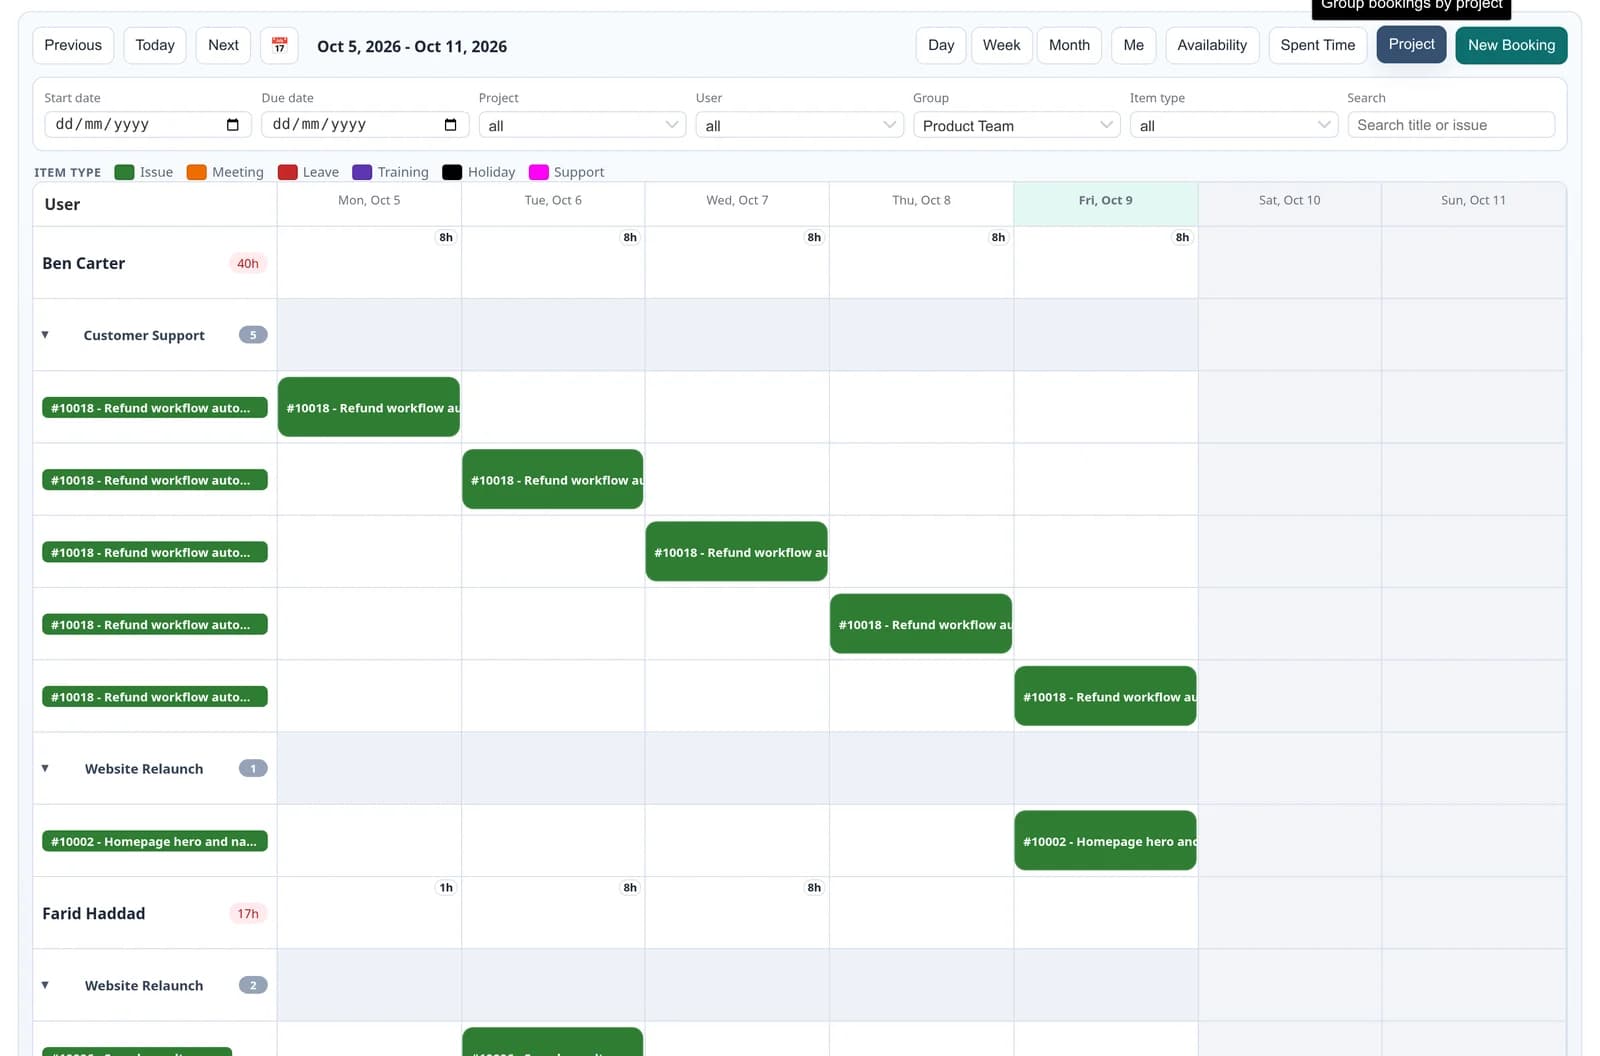The height and width of the screenshot is (1056, 1600).
Task: Create a New Booking
Action: pyautogui.click(x=1511, y=45)
